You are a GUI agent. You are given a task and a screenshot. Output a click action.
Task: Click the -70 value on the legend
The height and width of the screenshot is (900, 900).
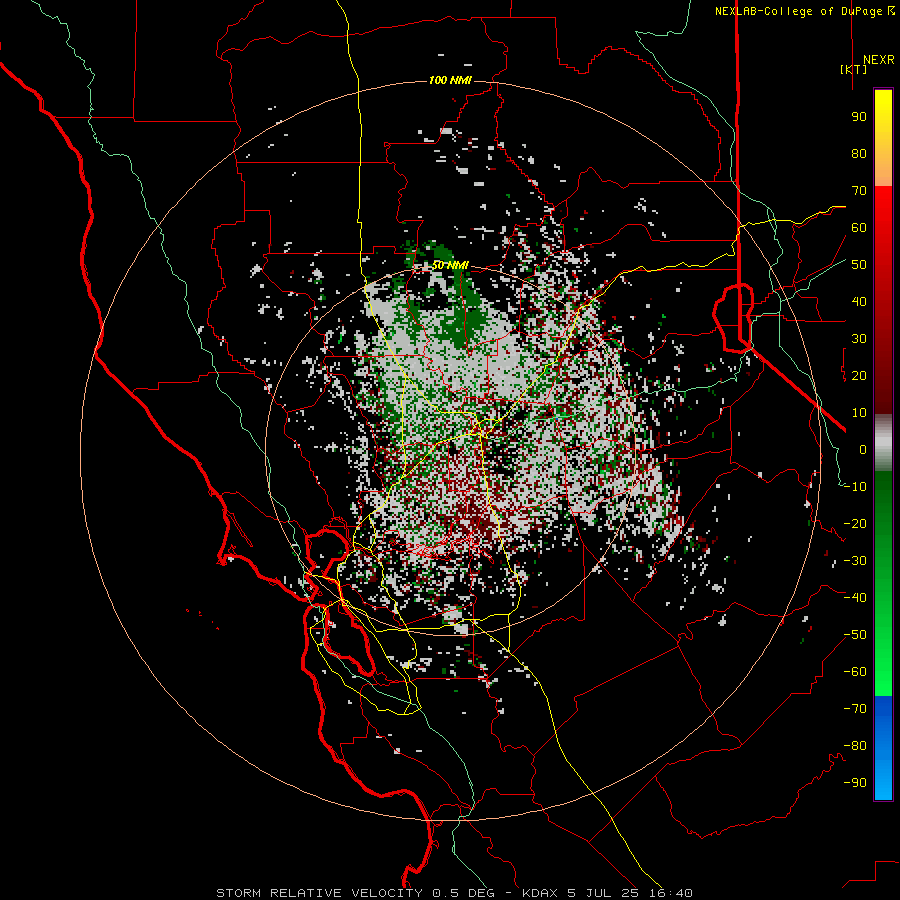click(x=855, y=709)
